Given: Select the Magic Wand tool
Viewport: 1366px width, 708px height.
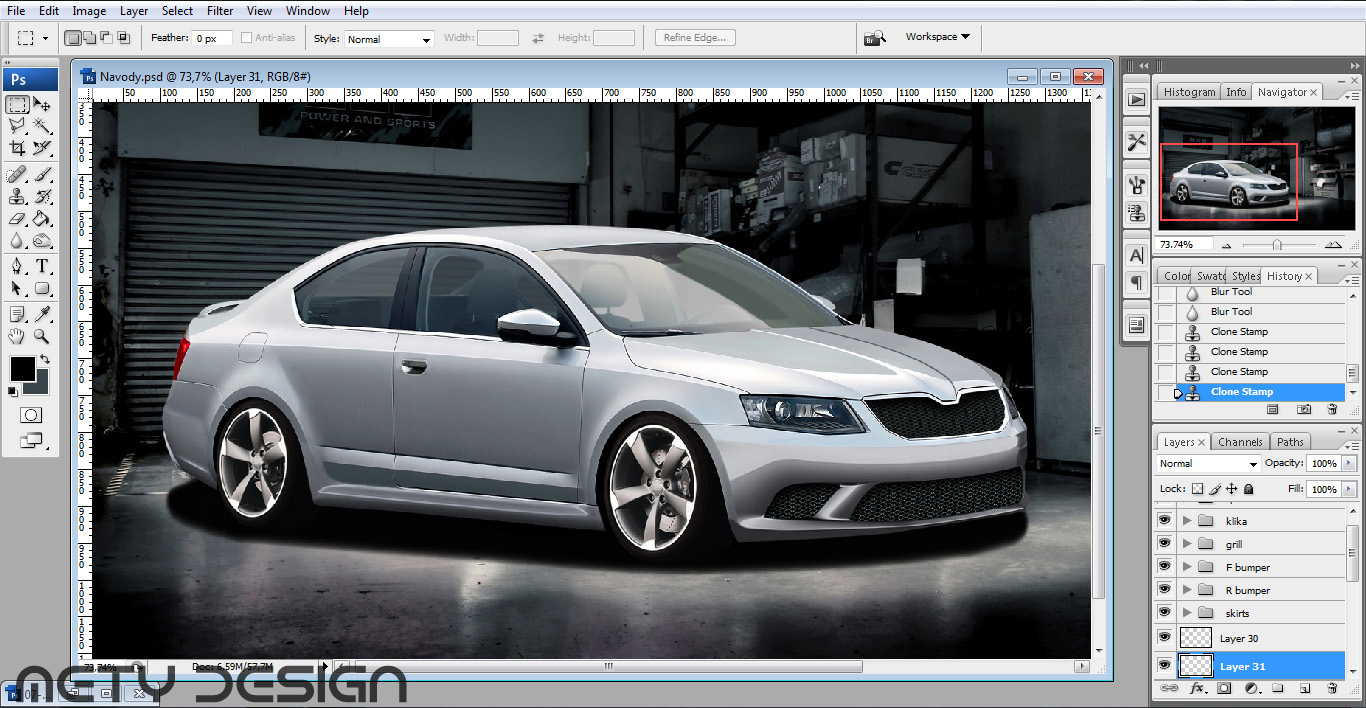Looking at the screenshot, I should pos(42,126).
